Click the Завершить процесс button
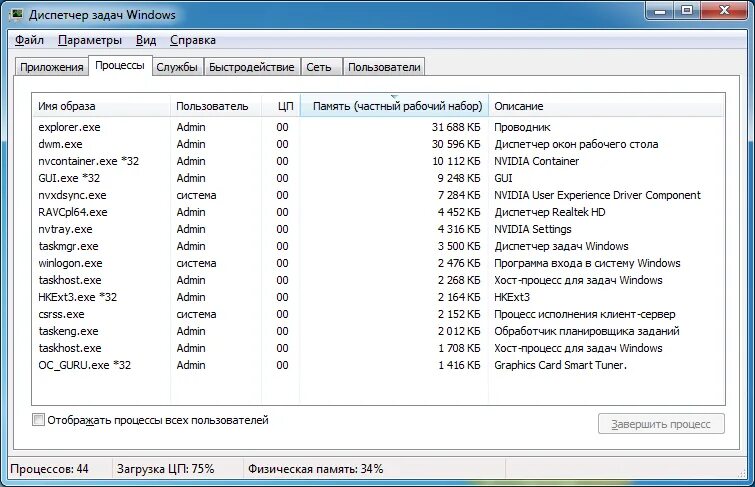The image size is (755, 487). pos(661,424)
